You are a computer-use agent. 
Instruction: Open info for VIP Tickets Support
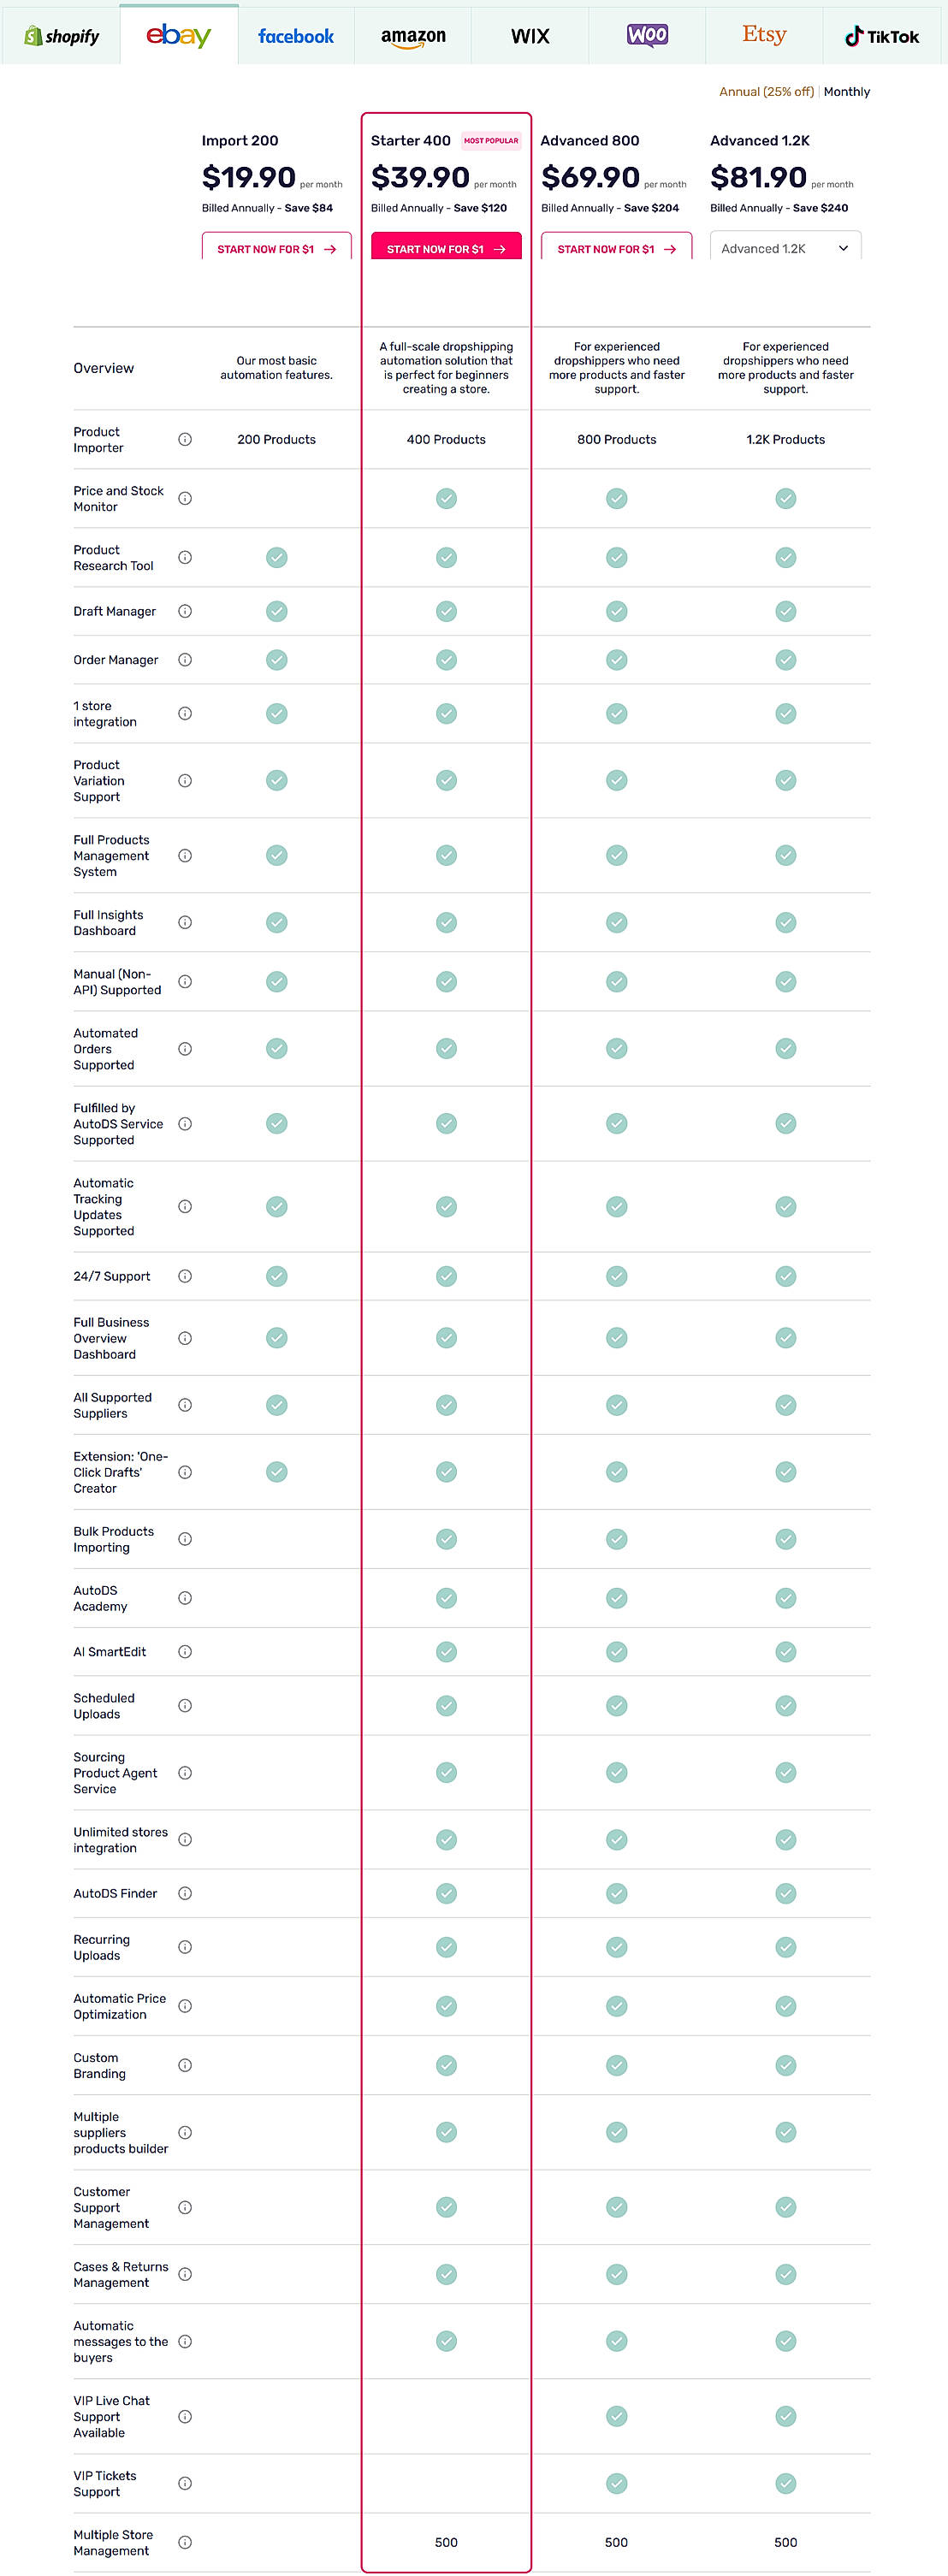(185, 2483)
